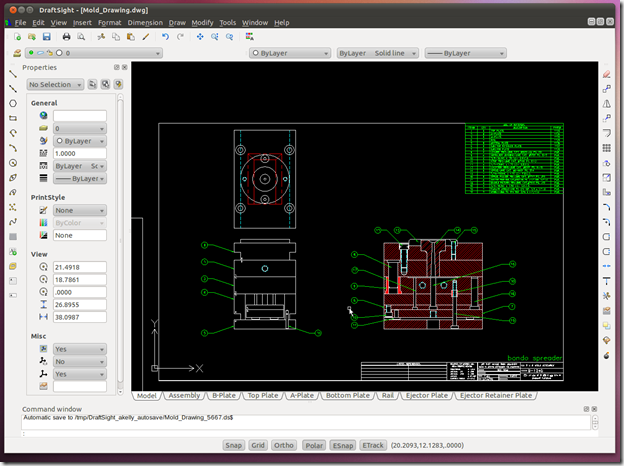Click the Open file folder icon
The width and height of the screenshot is (624, 466).
click(32, 37)
